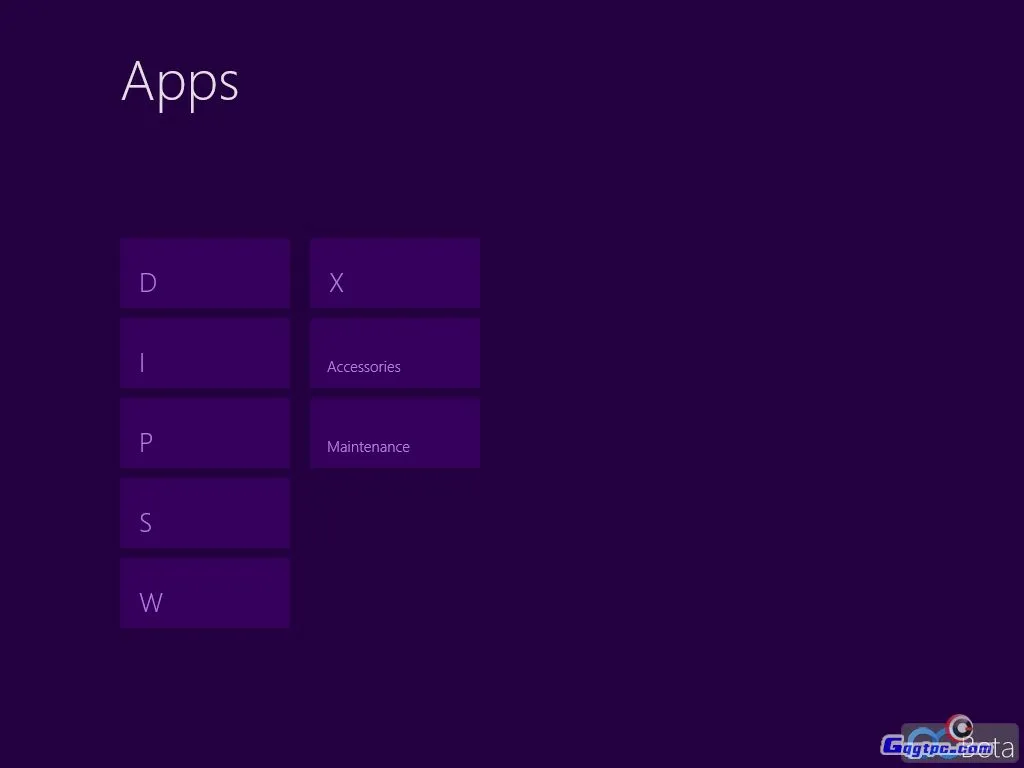
Task: Click the red circular icon above Beta
Action: click(961, 727)
